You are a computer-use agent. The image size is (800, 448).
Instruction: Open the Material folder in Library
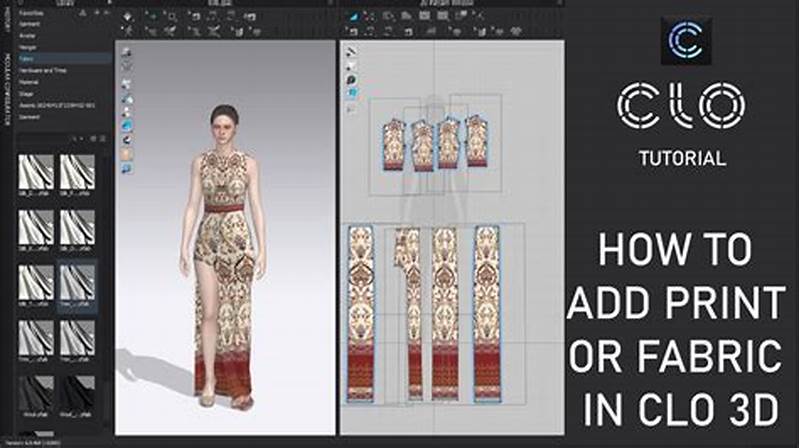pyautogui.click(x=29, y=82)
